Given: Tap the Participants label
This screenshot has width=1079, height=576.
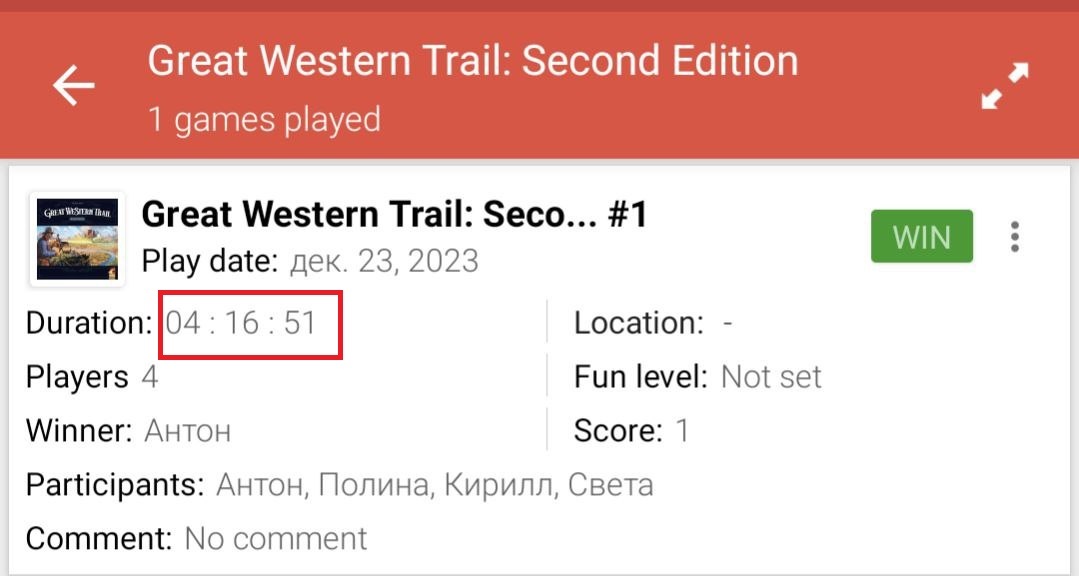Looking at the screenshot, I should tap(115, 485).
